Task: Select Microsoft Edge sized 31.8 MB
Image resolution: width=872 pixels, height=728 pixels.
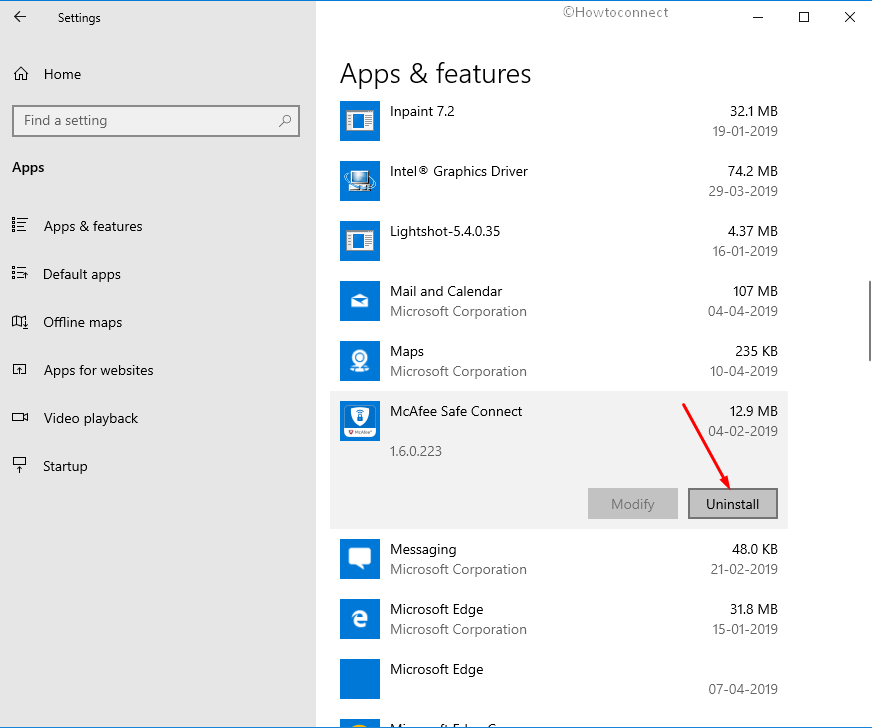Action: tap(437, 610)
